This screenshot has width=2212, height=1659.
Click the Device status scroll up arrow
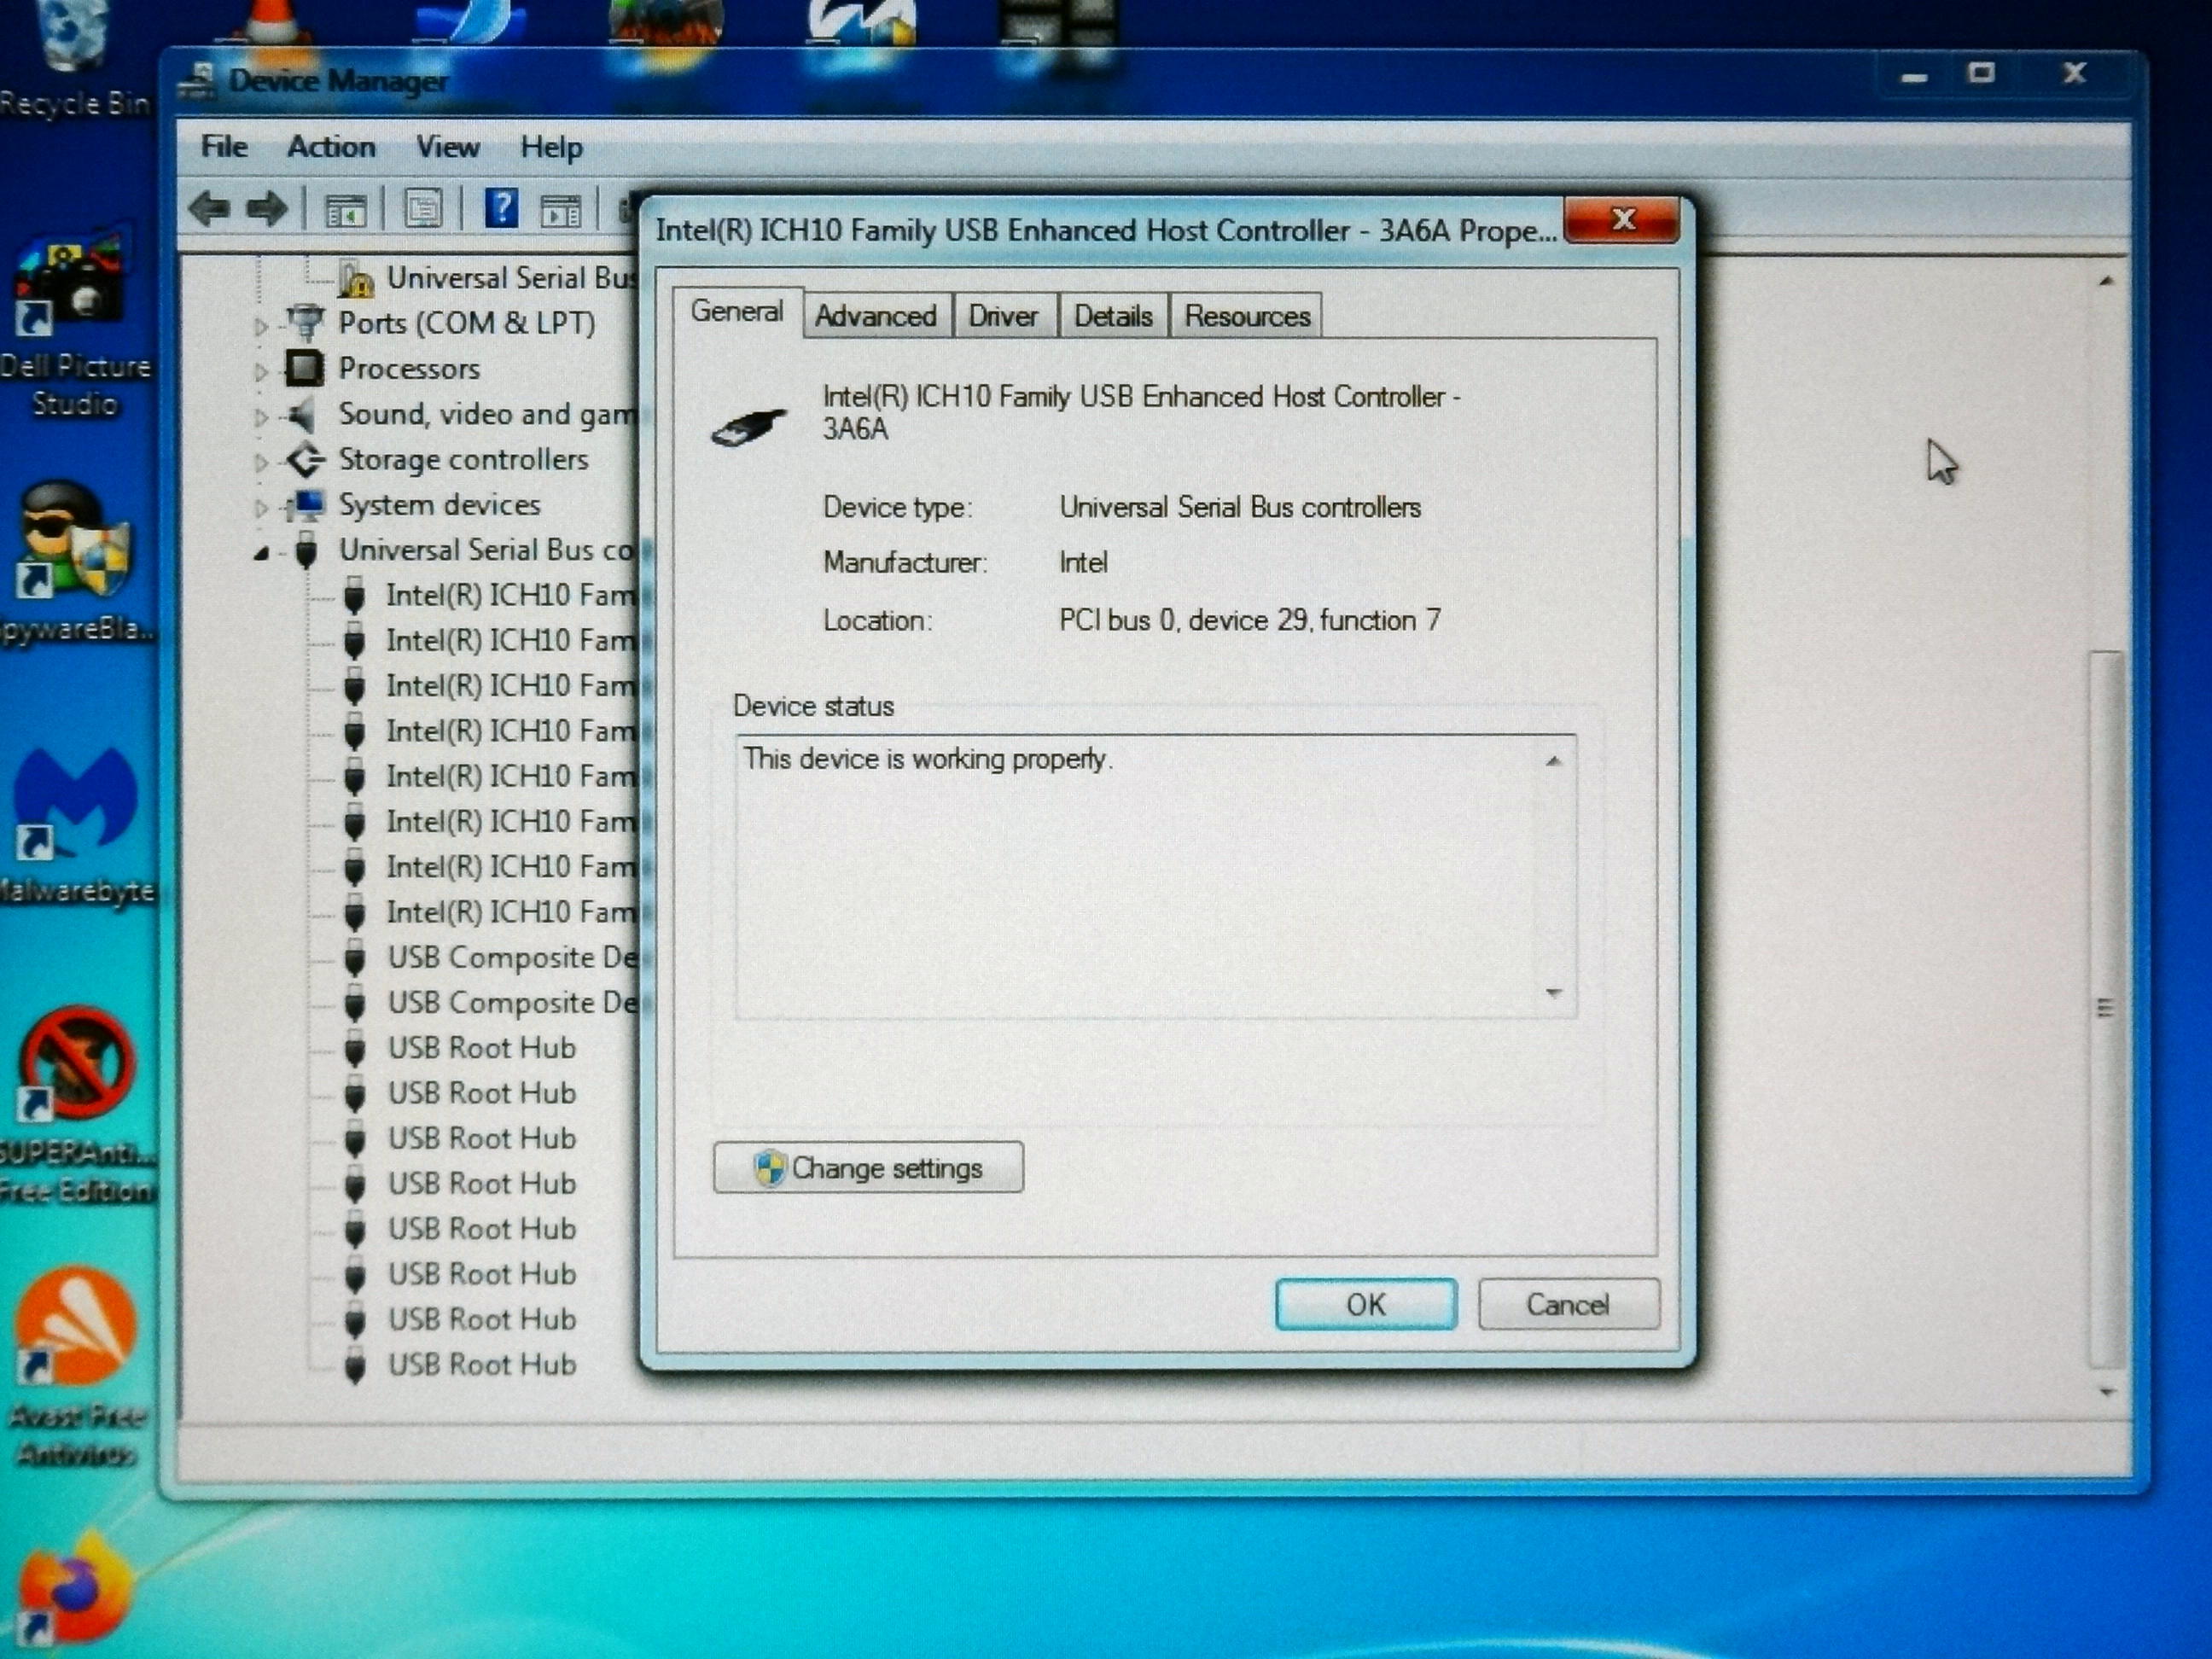(1553, 762)
